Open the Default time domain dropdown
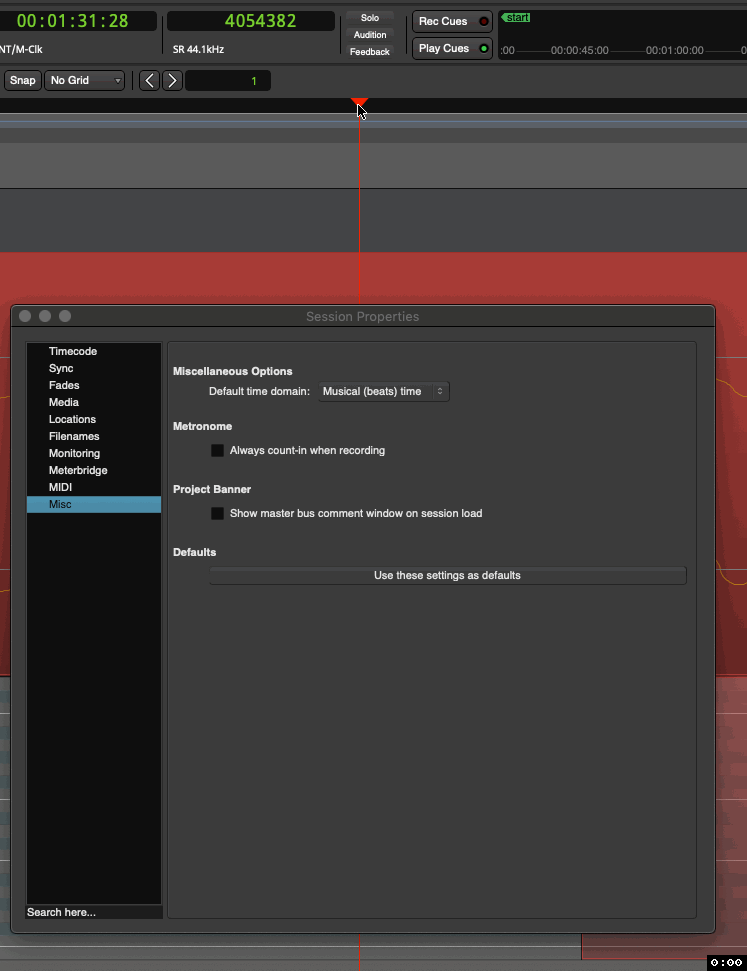Viewport: 747px width, 971px height. (383, 392)
